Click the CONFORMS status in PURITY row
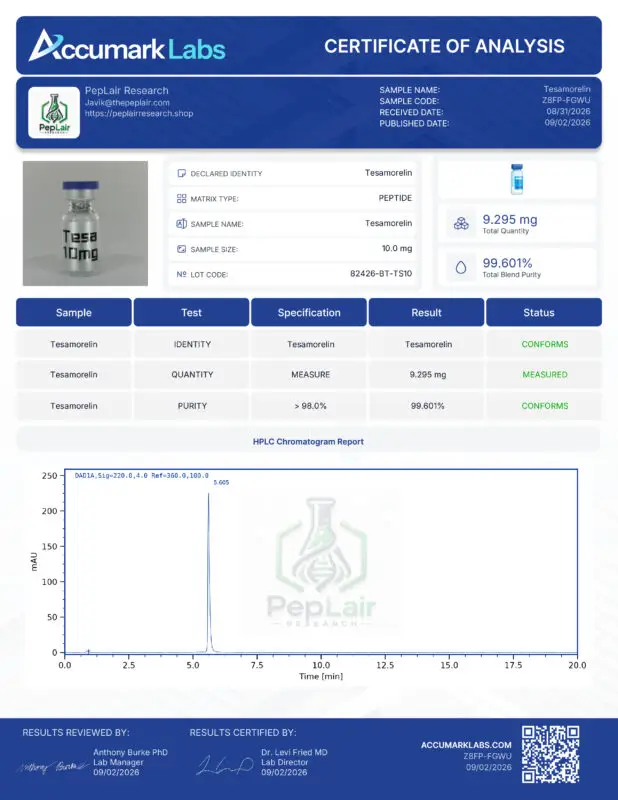The image size is (618, 800). tap(545, 406)
